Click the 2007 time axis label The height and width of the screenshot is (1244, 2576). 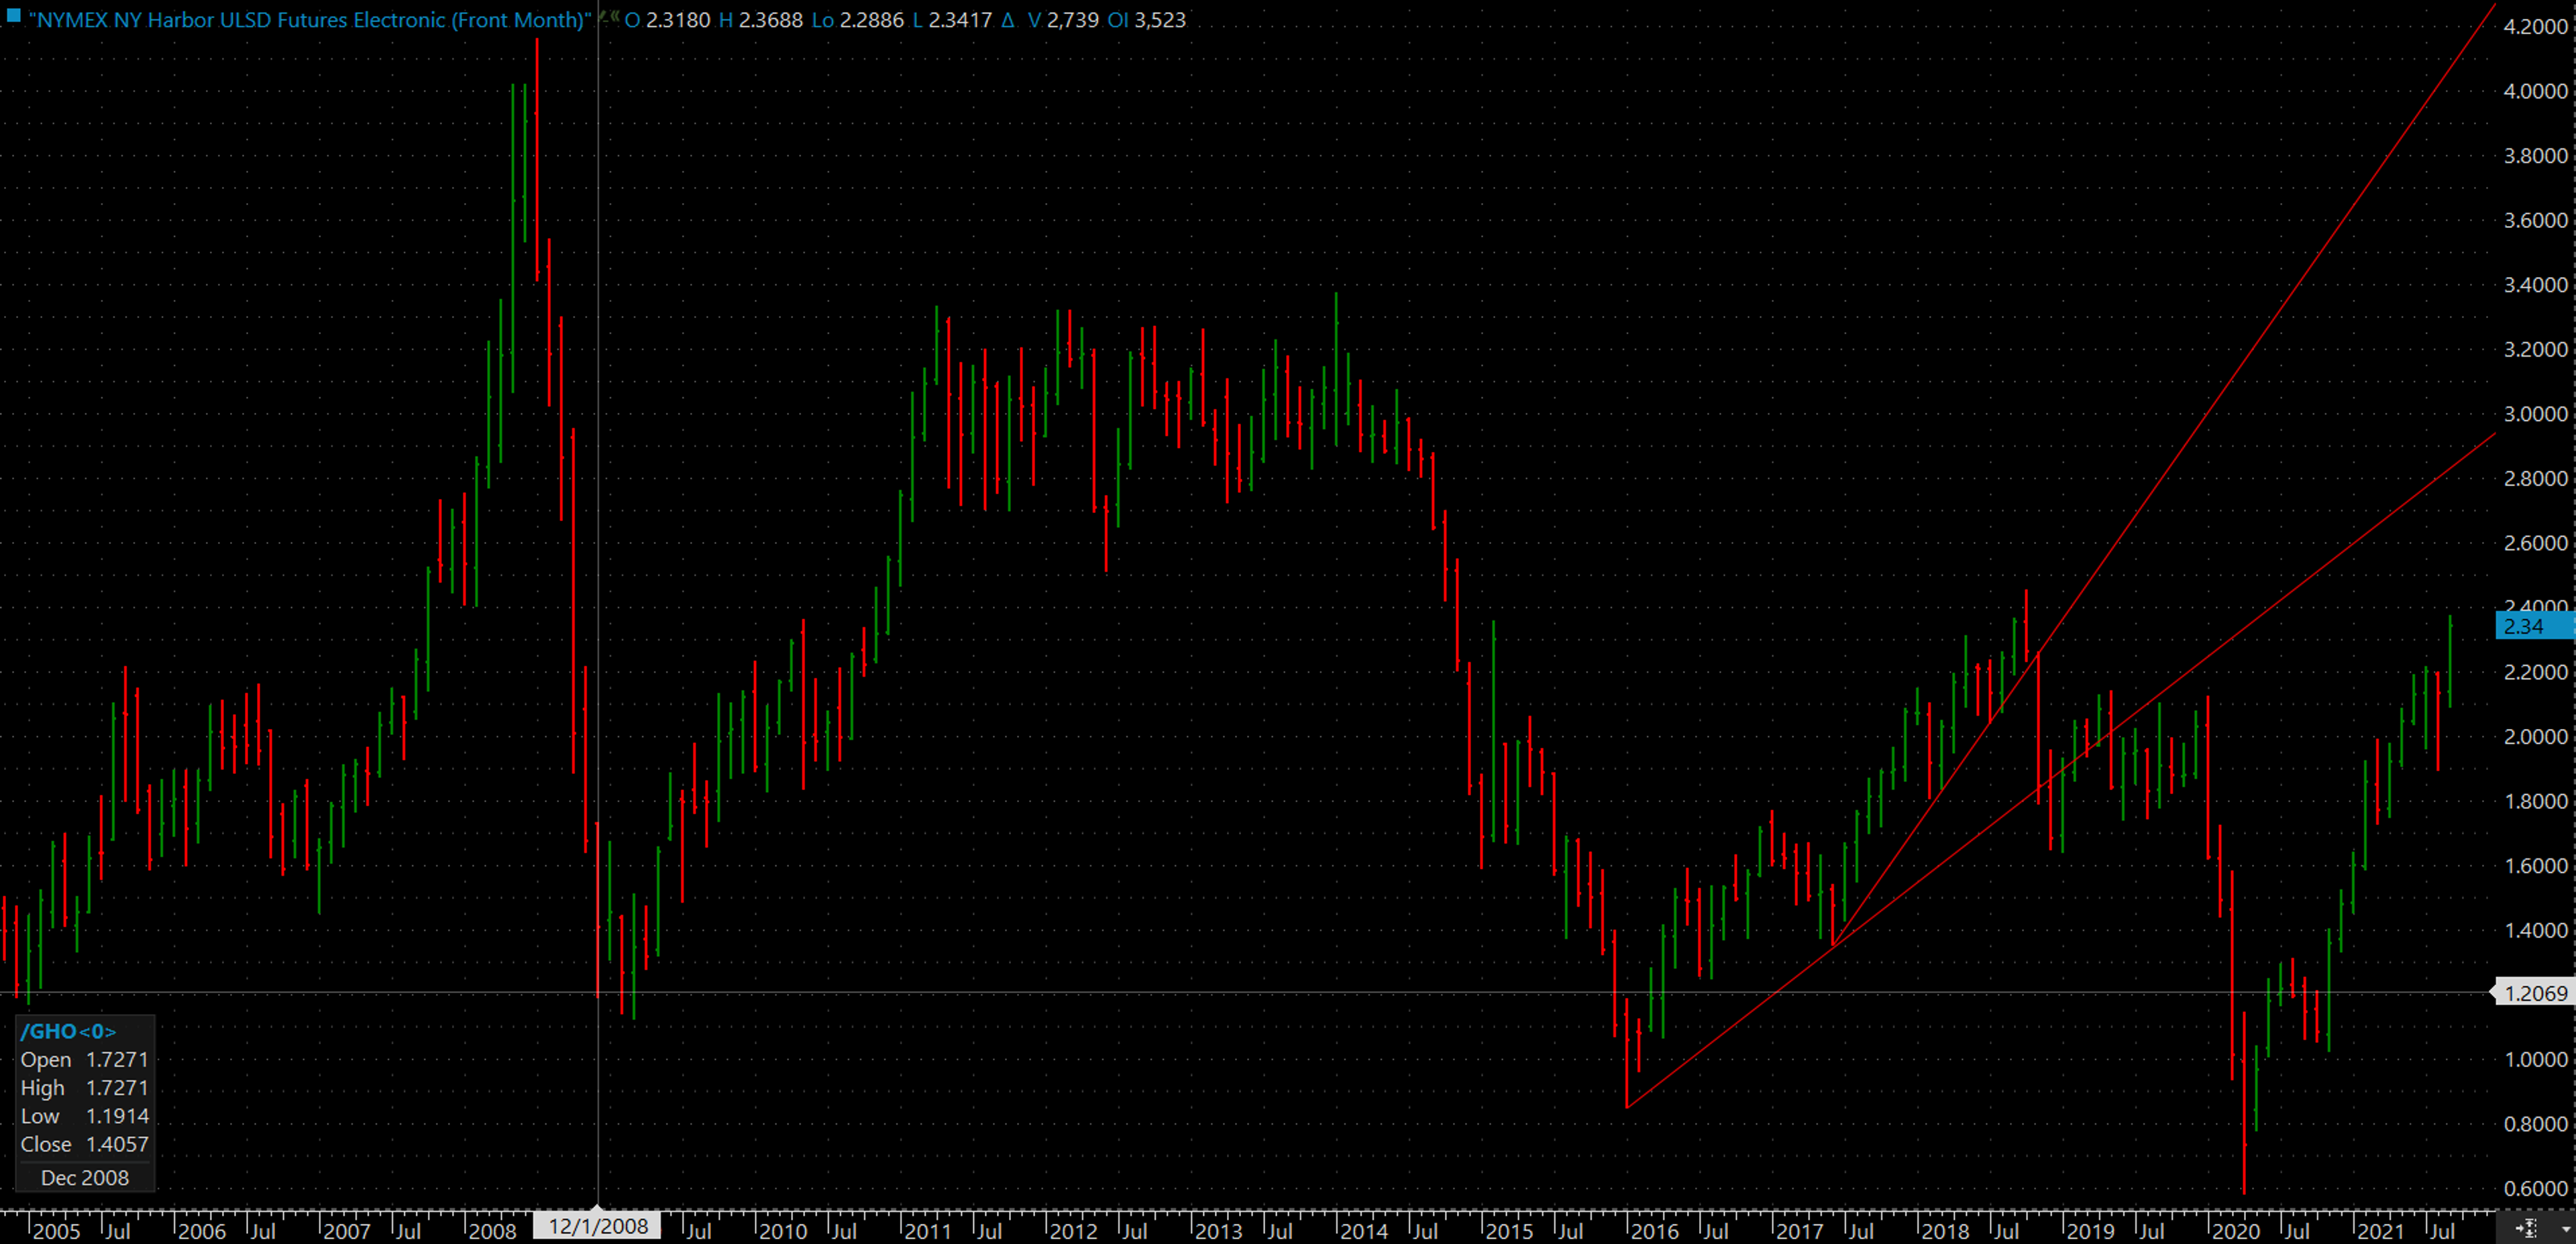pos(347,1231)
